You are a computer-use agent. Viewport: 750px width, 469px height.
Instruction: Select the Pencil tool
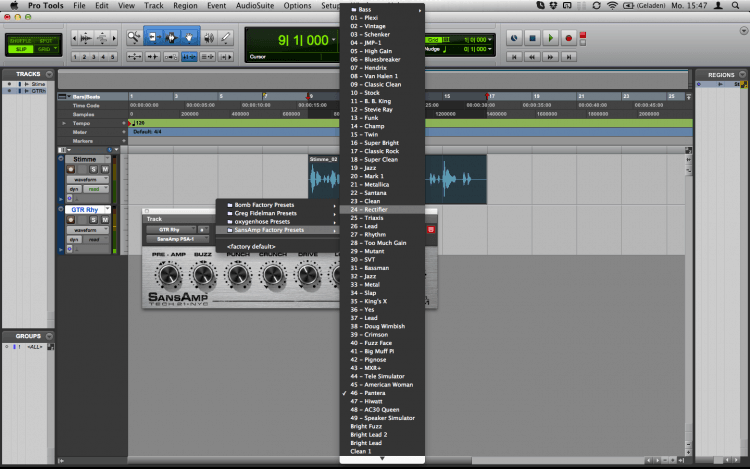click(x=226, y=37)
